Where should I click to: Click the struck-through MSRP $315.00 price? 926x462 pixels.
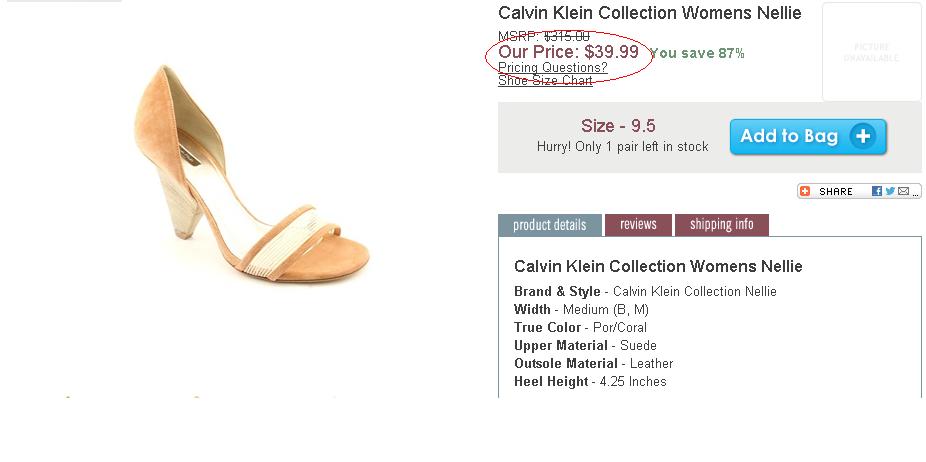544,37
